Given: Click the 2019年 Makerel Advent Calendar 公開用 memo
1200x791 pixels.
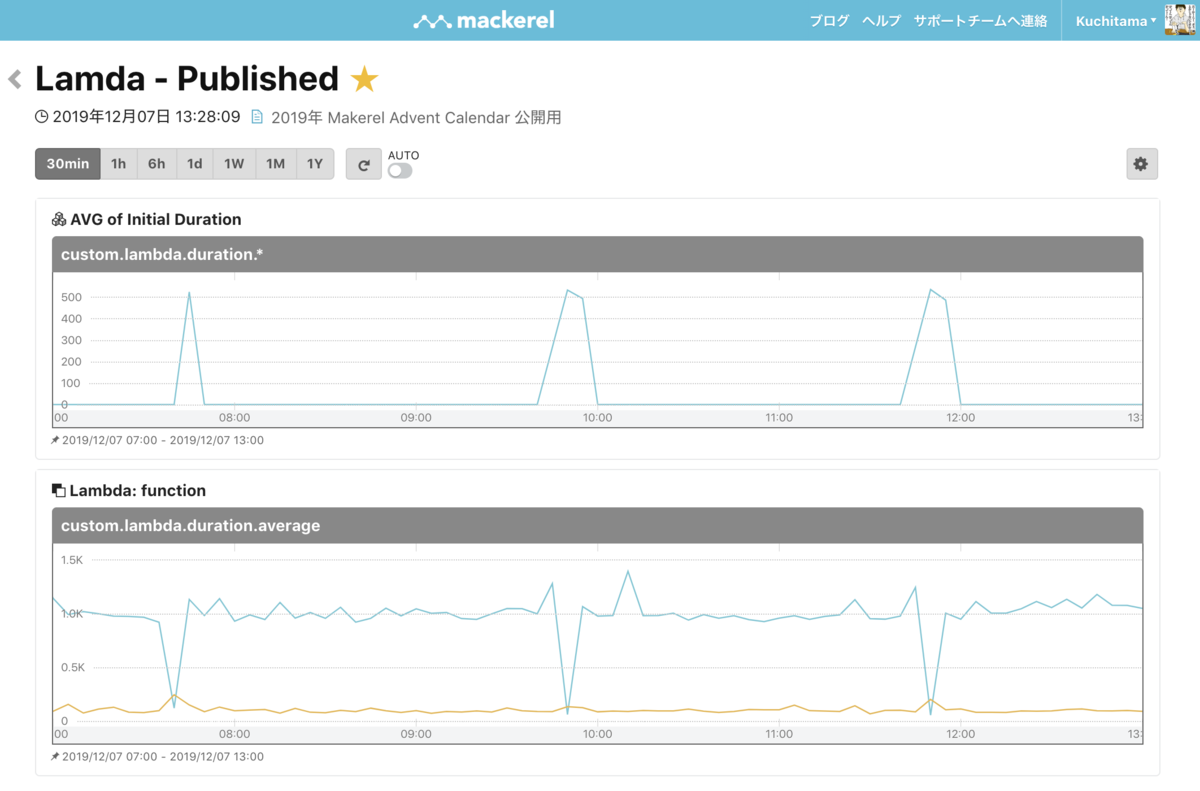Looking at the screenshot, I should pos(416,117).
